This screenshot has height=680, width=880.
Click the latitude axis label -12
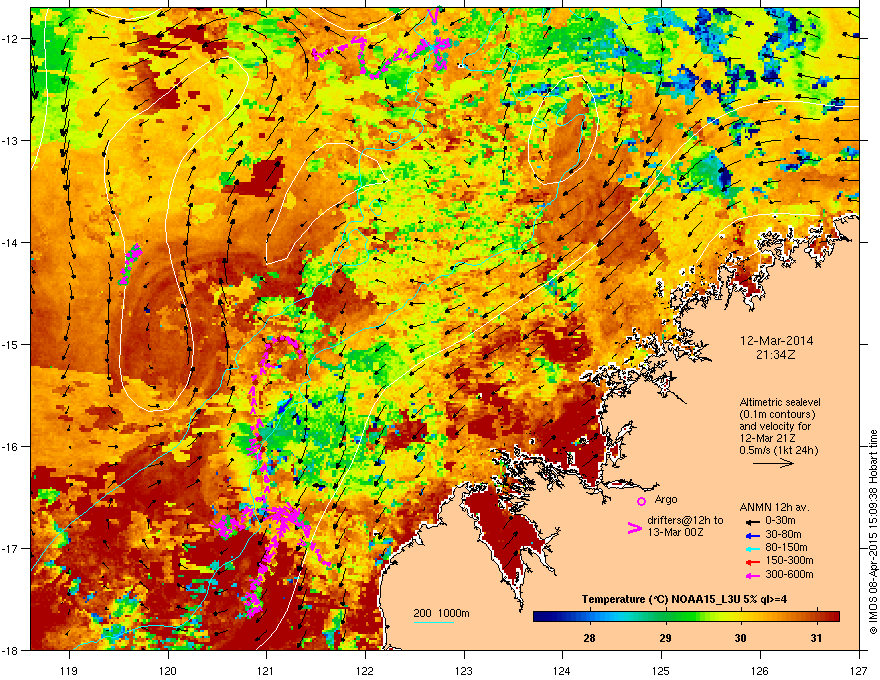tap(11, 39)
